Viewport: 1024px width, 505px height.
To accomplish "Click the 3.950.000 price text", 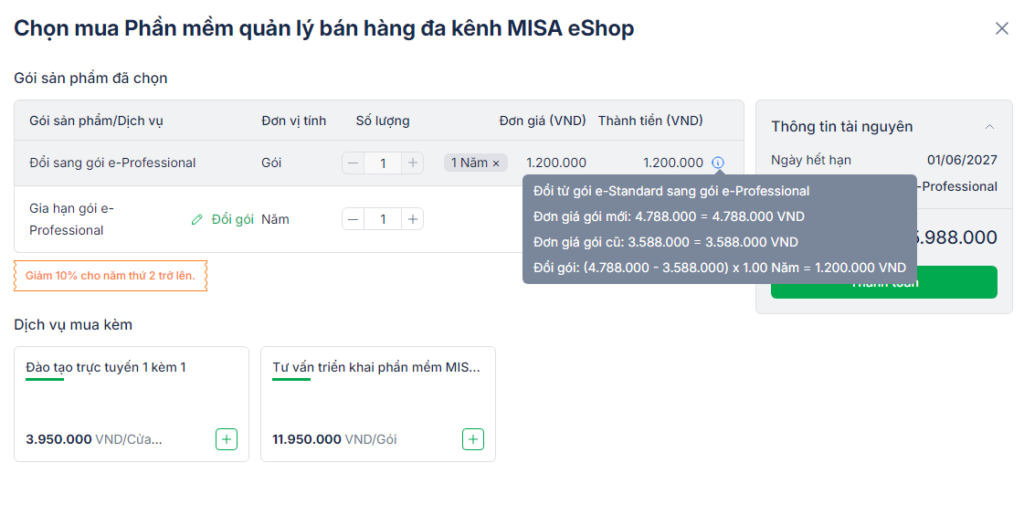I will click(x=59, y=439).
